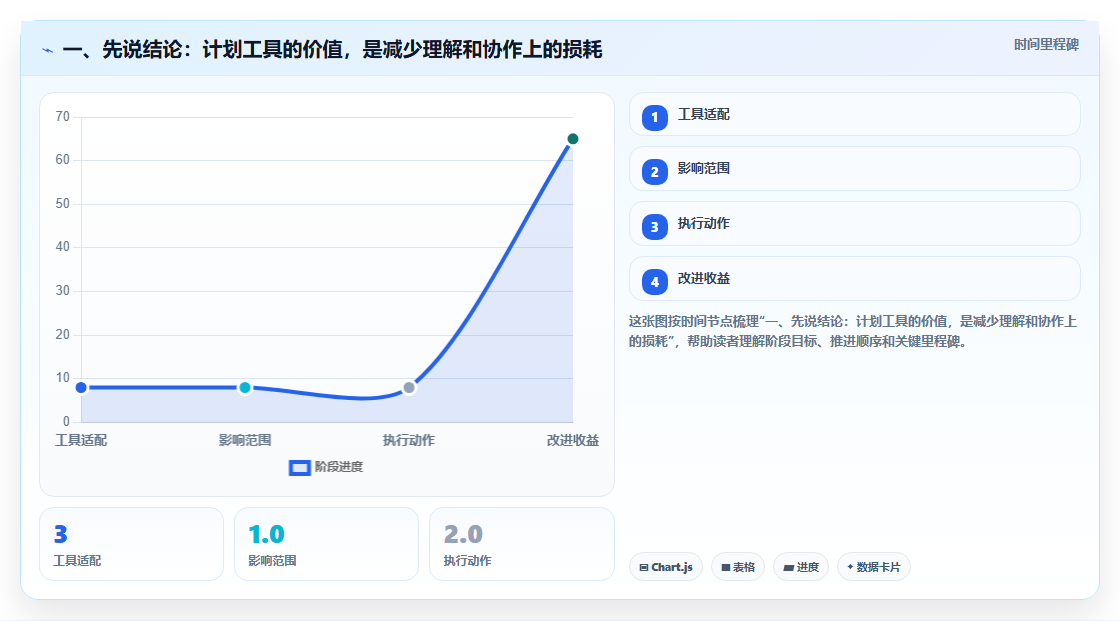Open the 执行动作 milestone row
Viewport: 1120px width, 621px height.
pyautogui.click(x=854, y=224)
